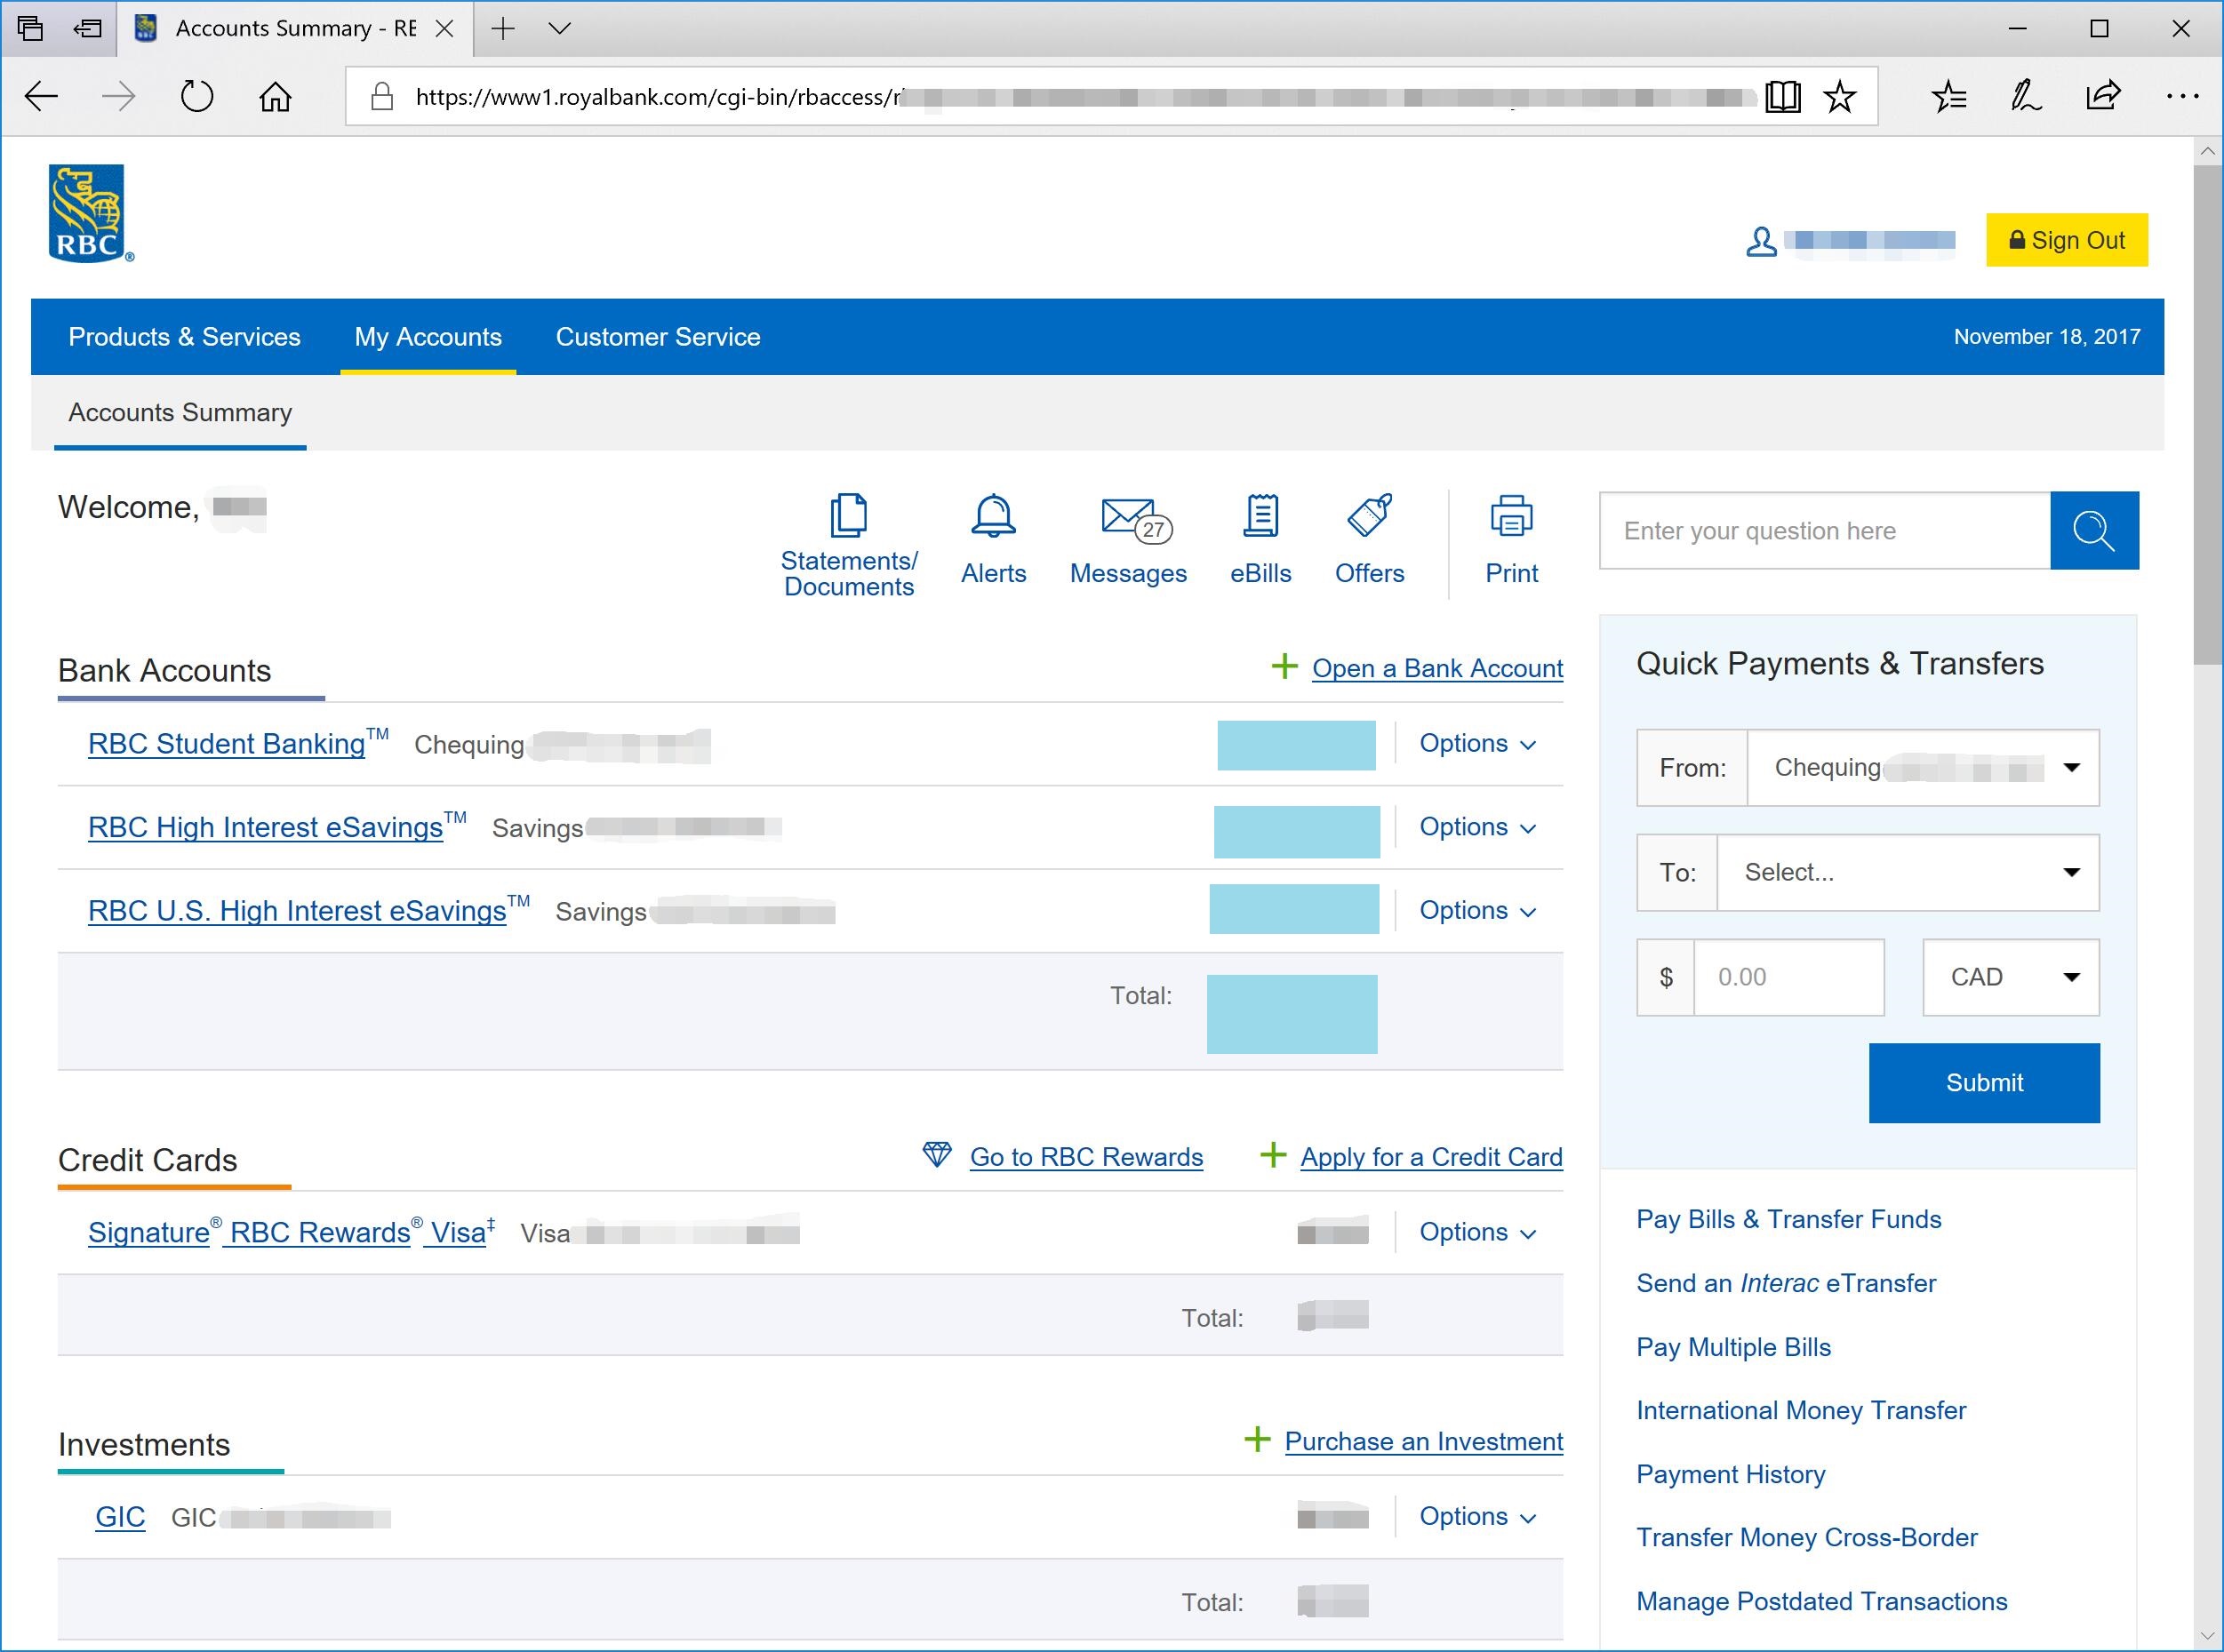Open a new browser tab

click(x=503, y=29)
